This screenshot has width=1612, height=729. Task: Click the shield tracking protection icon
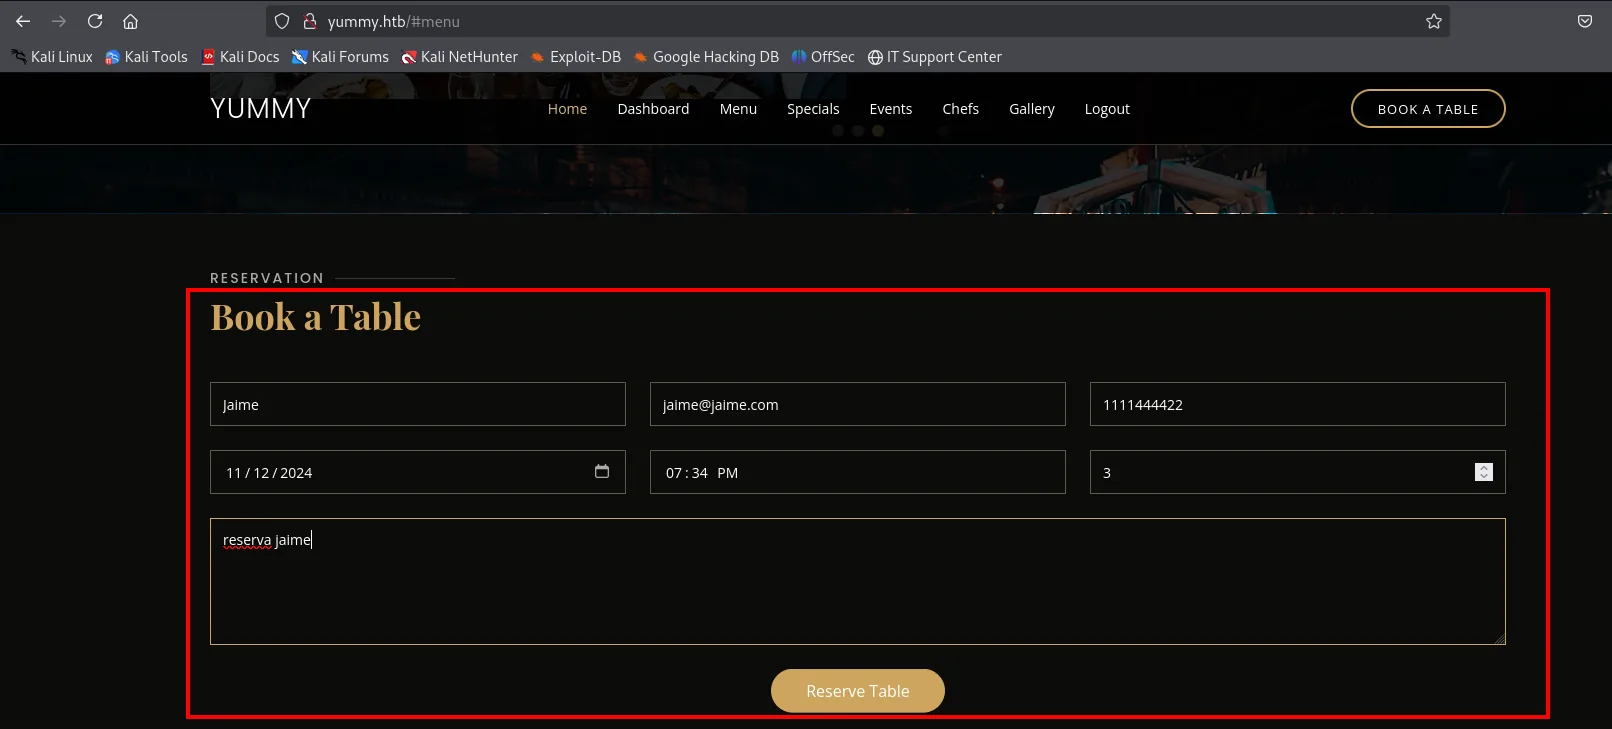(x=282, y=21)
